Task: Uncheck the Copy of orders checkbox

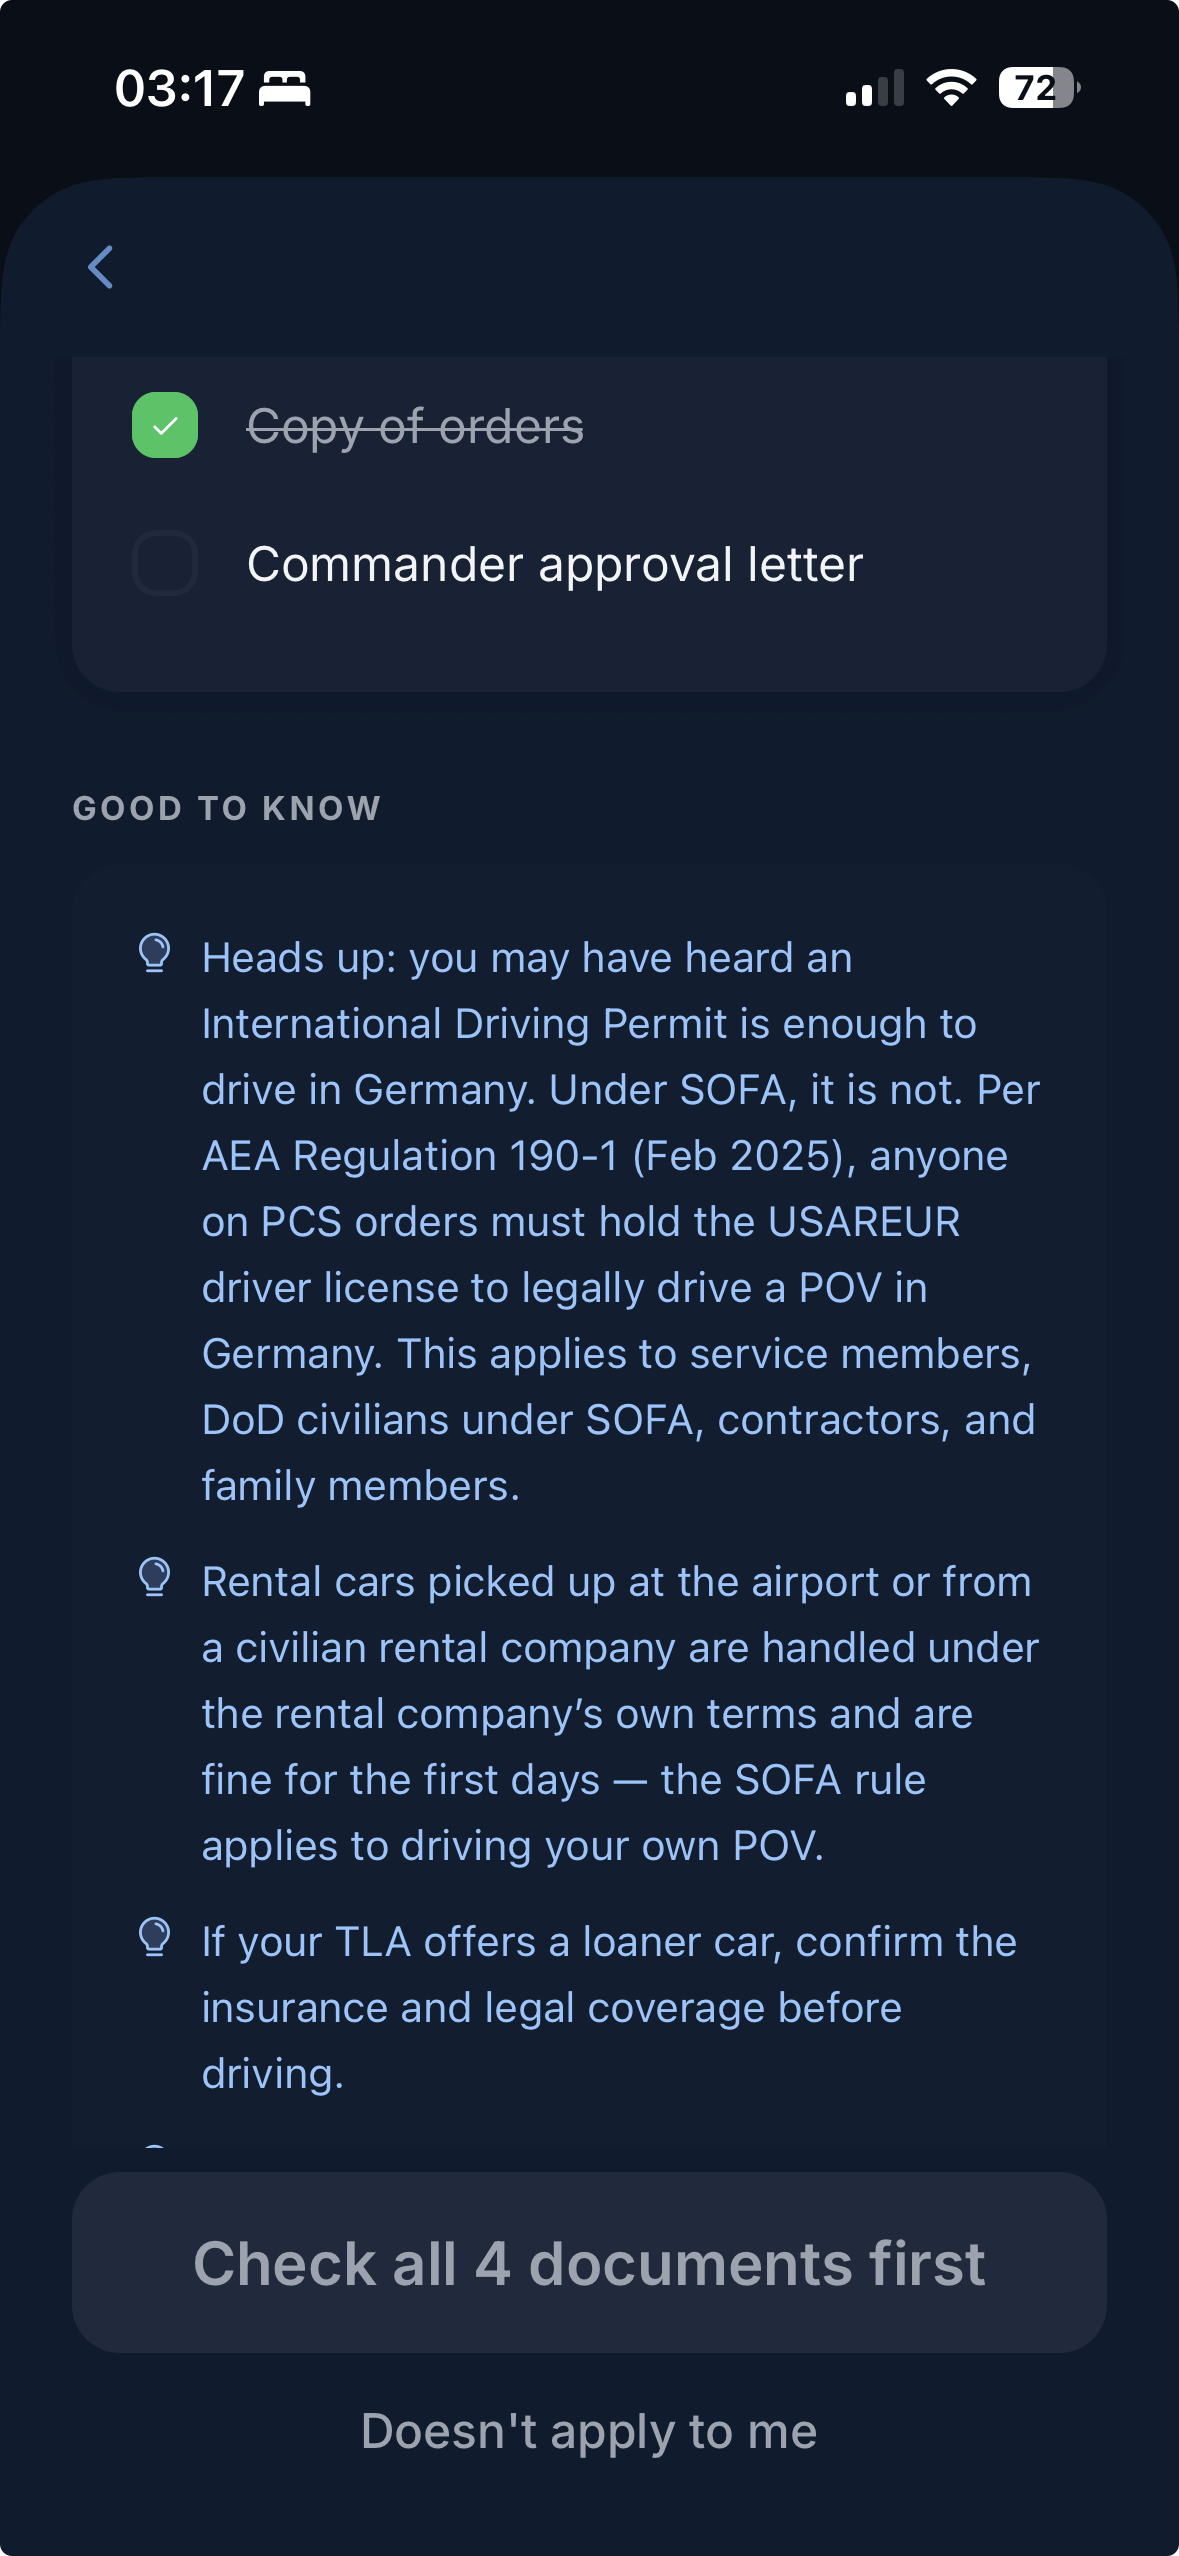Action: tap(165, 425)
